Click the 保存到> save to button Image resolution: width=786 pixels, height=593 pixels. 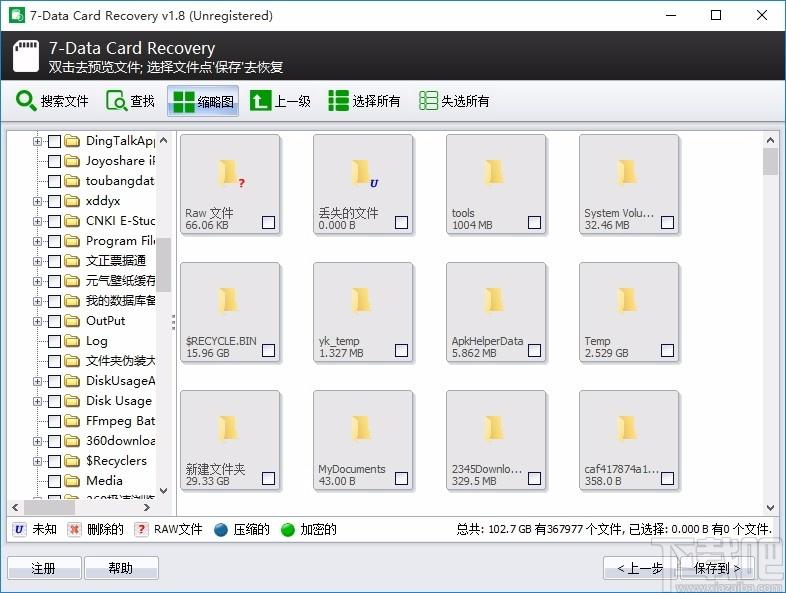click(717, 568)
